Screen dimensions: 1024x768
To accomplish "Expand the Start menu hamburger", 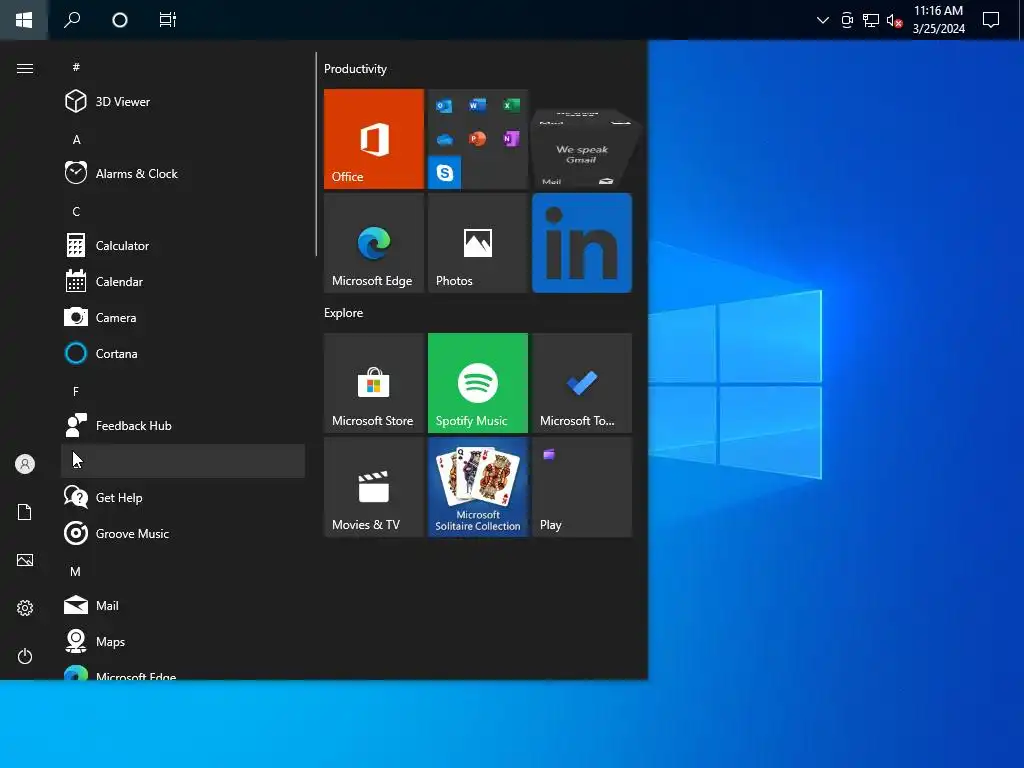I will coord(25,69).
